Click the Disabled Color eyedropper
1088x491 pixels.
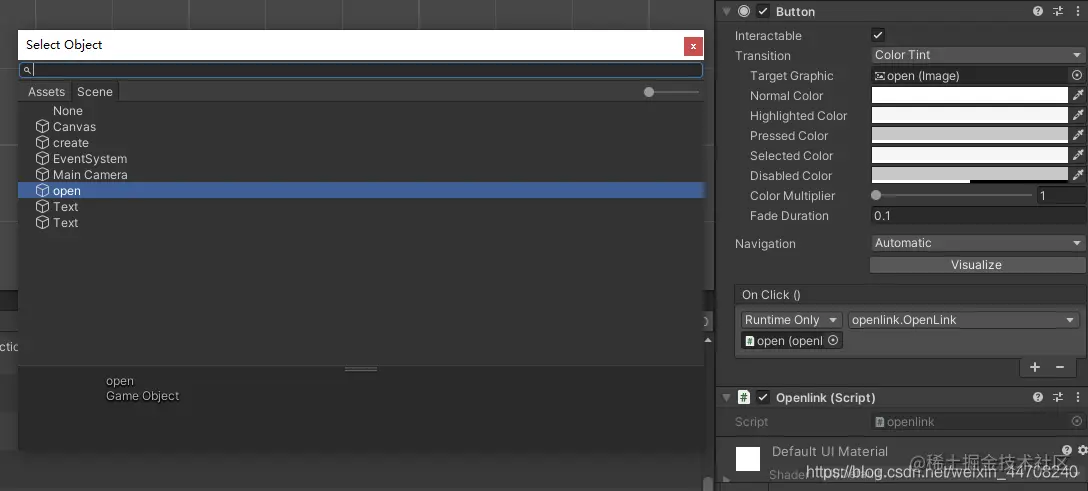click(1078, 175)
